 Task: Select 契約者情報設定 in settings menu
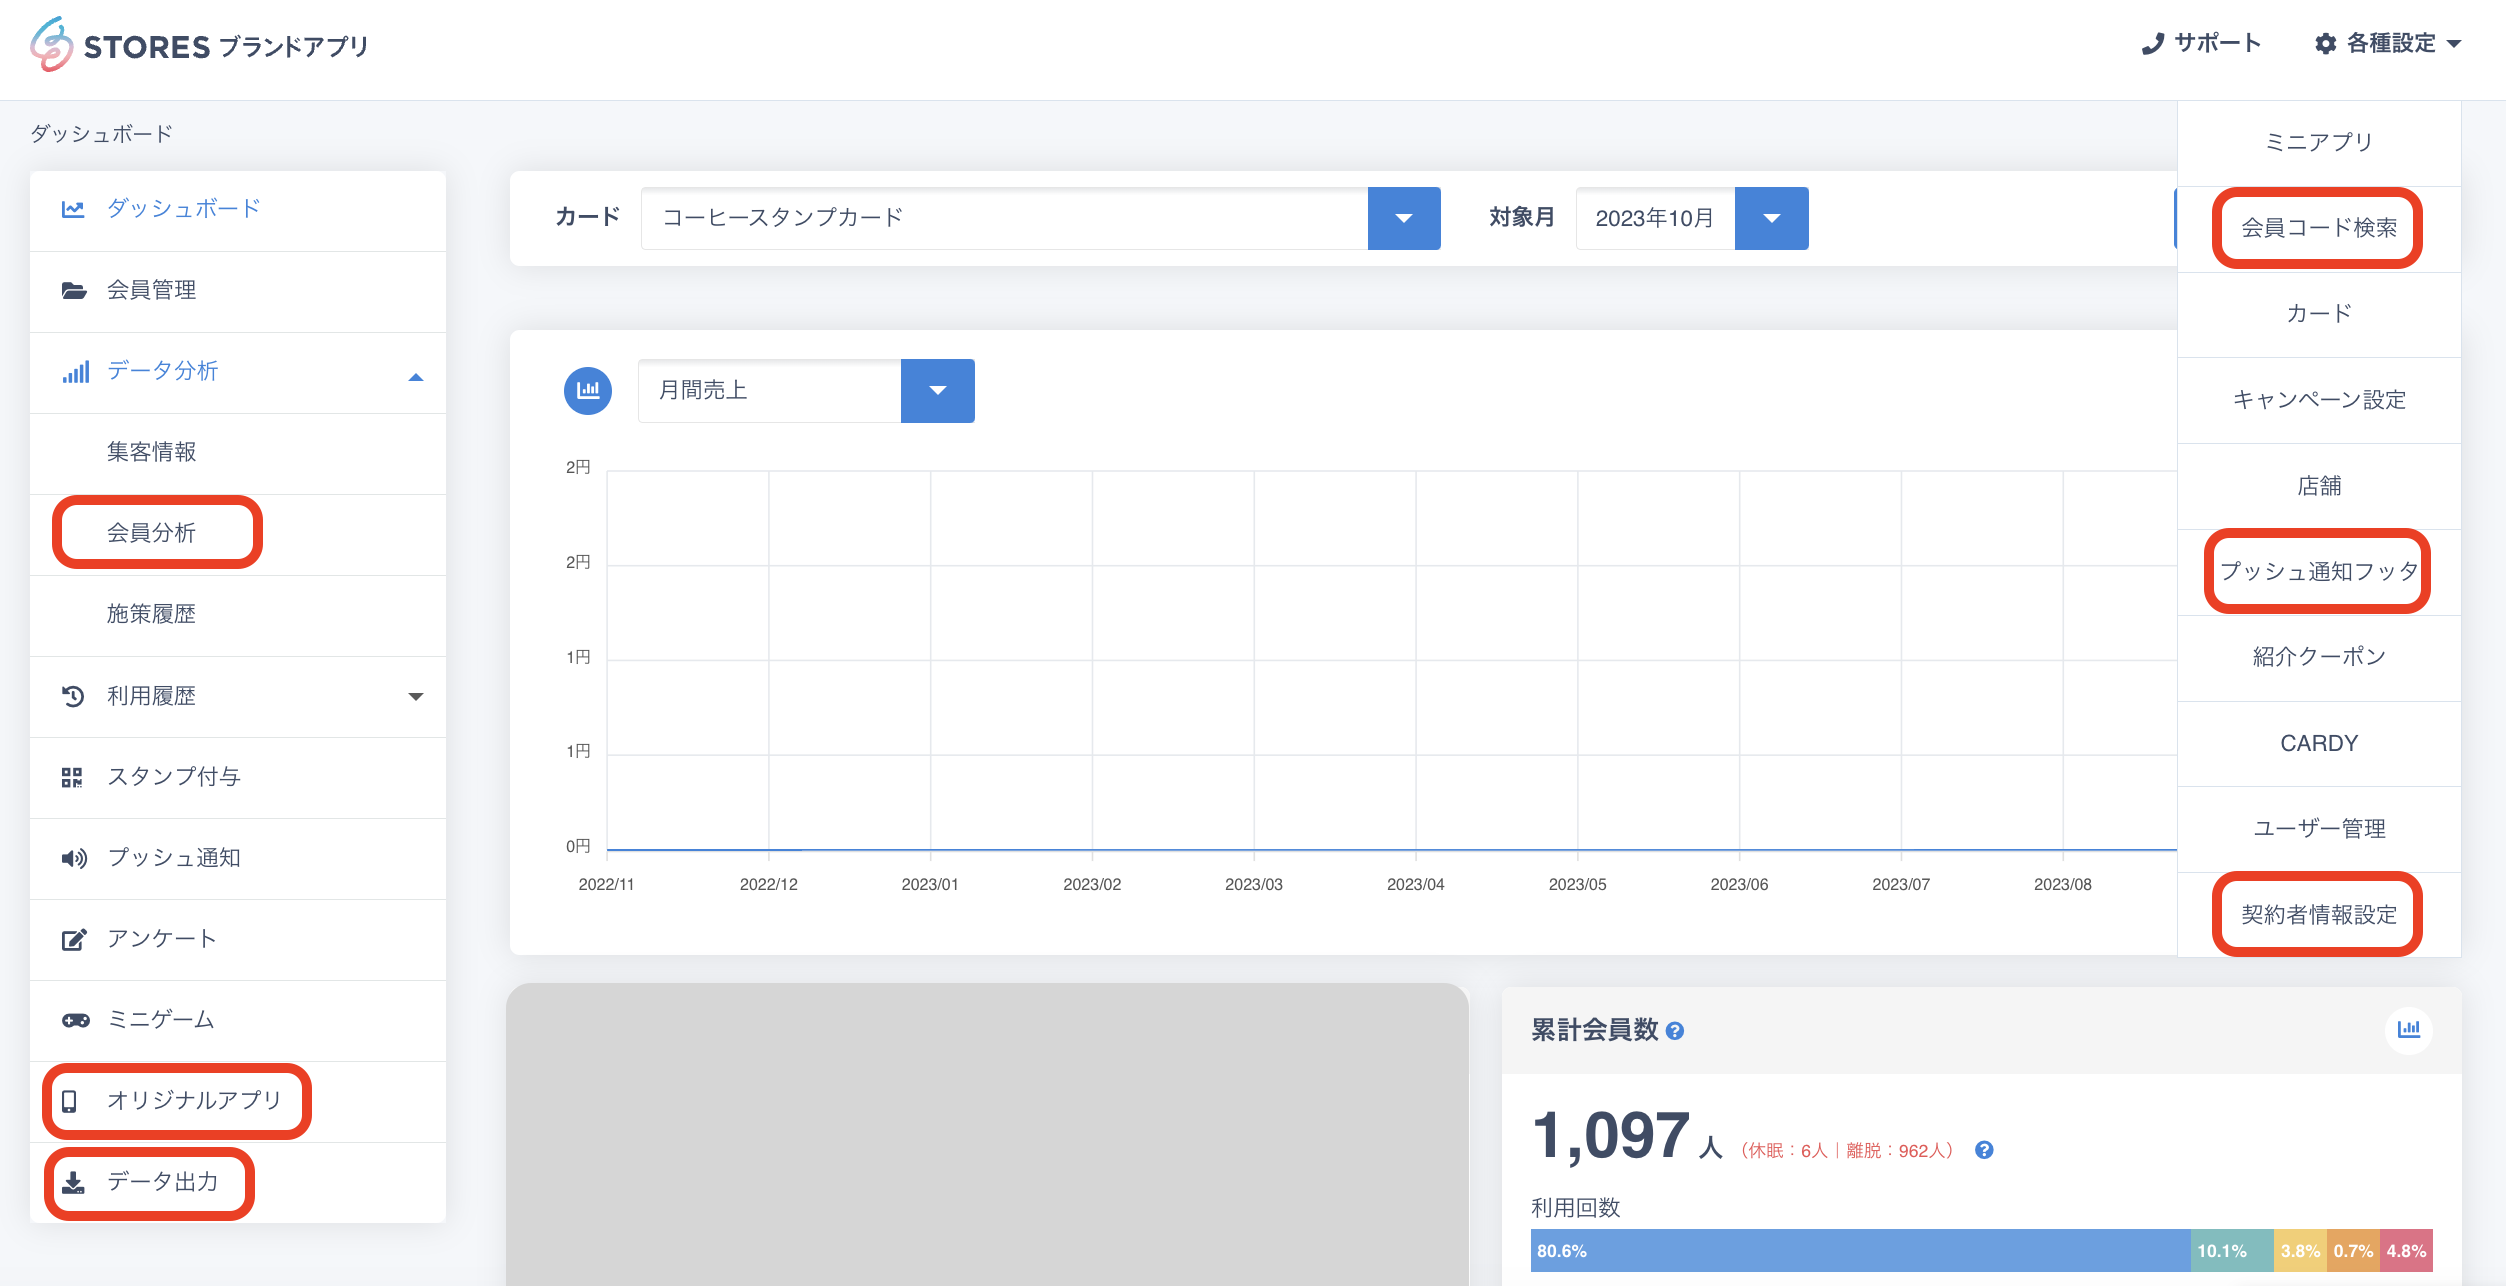click(x=2318, y=914)
